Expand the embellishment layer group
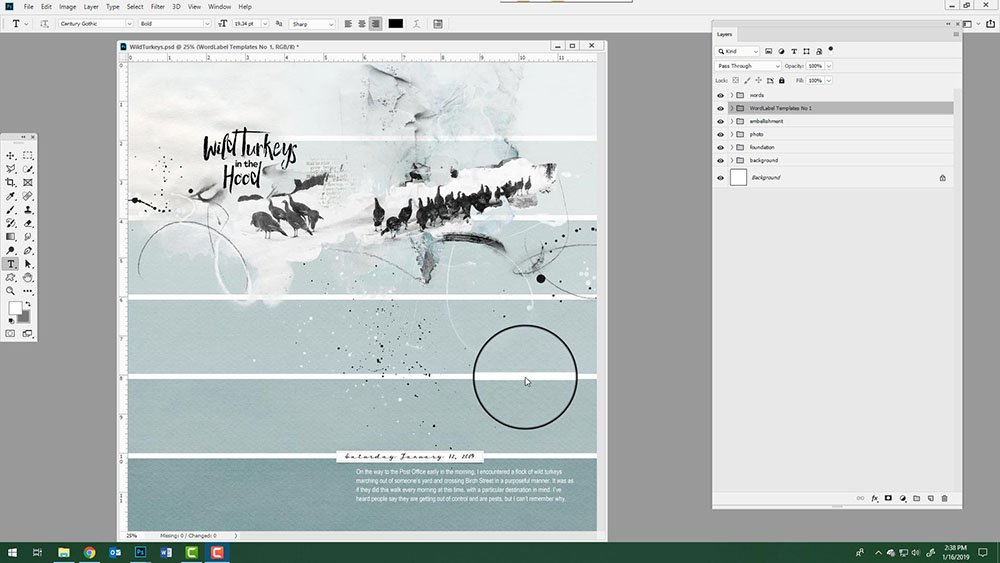Viewport: 1000px width, 563px height. click(x=732, y=121)
